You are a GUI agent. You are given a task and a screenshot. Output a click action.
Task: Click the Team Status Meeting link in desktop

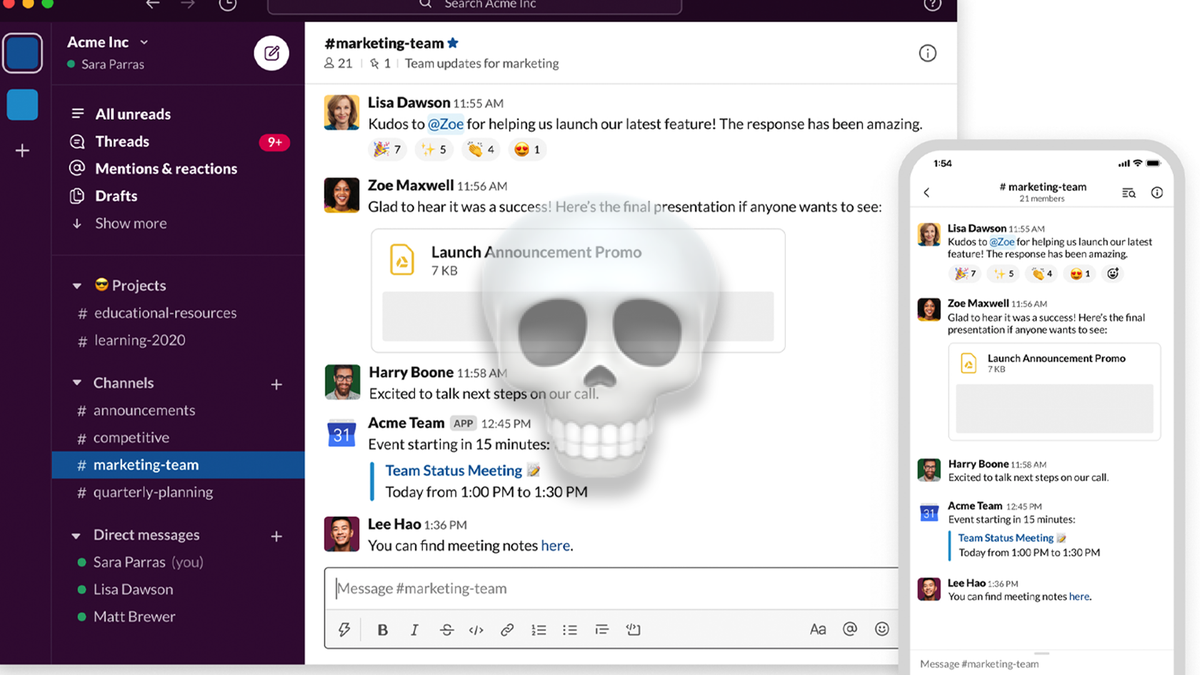tap(454, 470)
